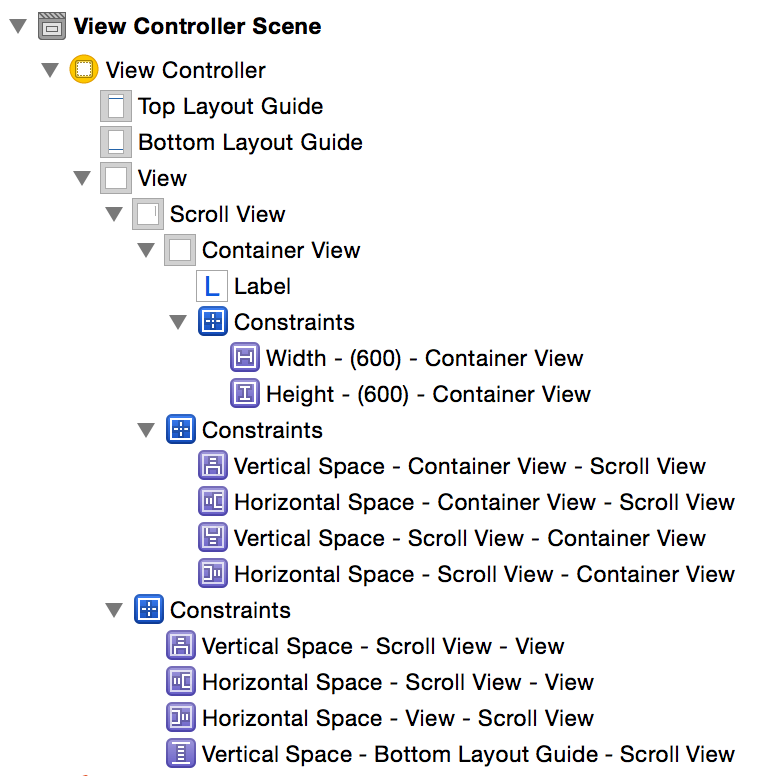Viewport: 782px width, 776px height.
Task: Click the Height constraint icon
Action: [245, 394]
